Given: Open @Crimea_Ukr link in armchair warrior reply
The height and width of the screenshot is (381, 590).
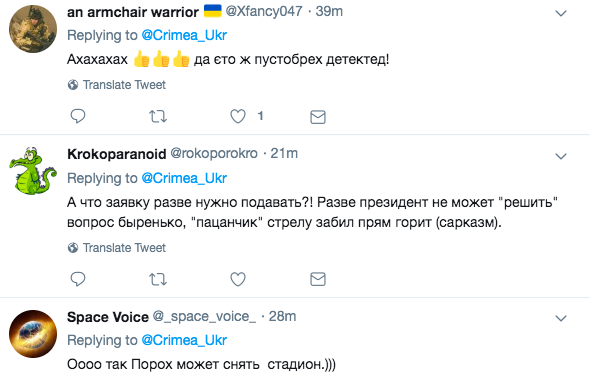Looking at the screenshot, I should [x=184, y=35].
